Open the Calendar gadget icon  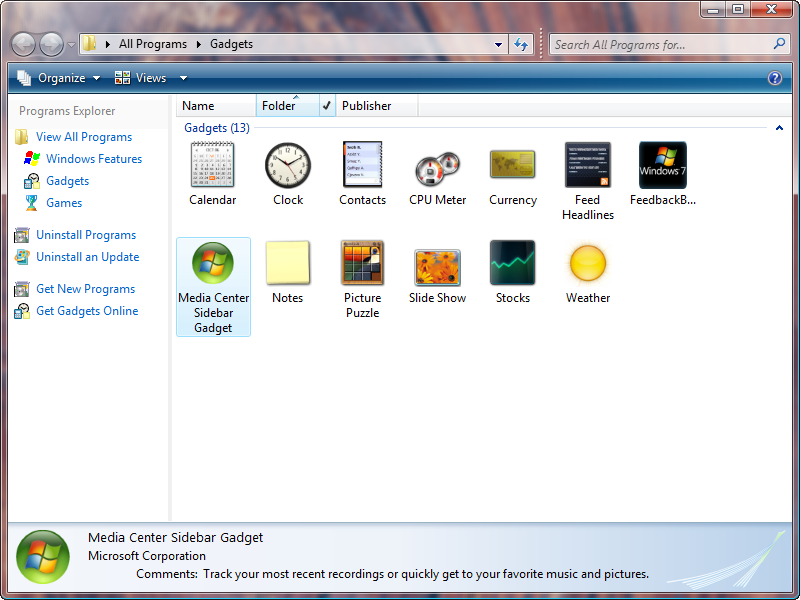pyautogui.click(x=213, y=164)
